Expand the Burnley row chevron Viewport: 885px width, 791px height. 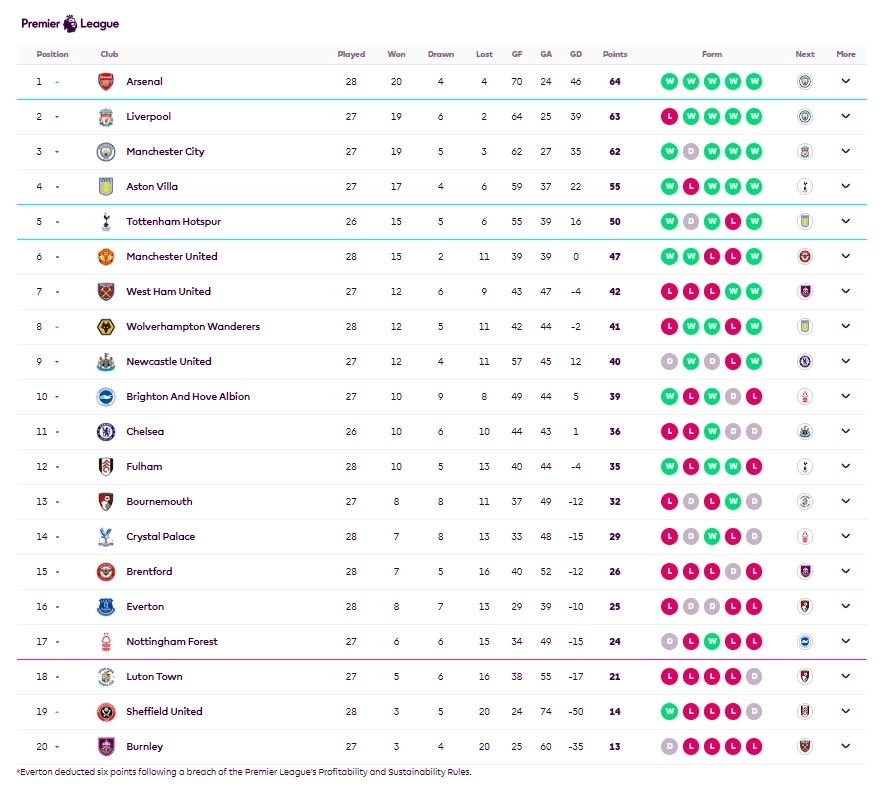click(846, 747)
